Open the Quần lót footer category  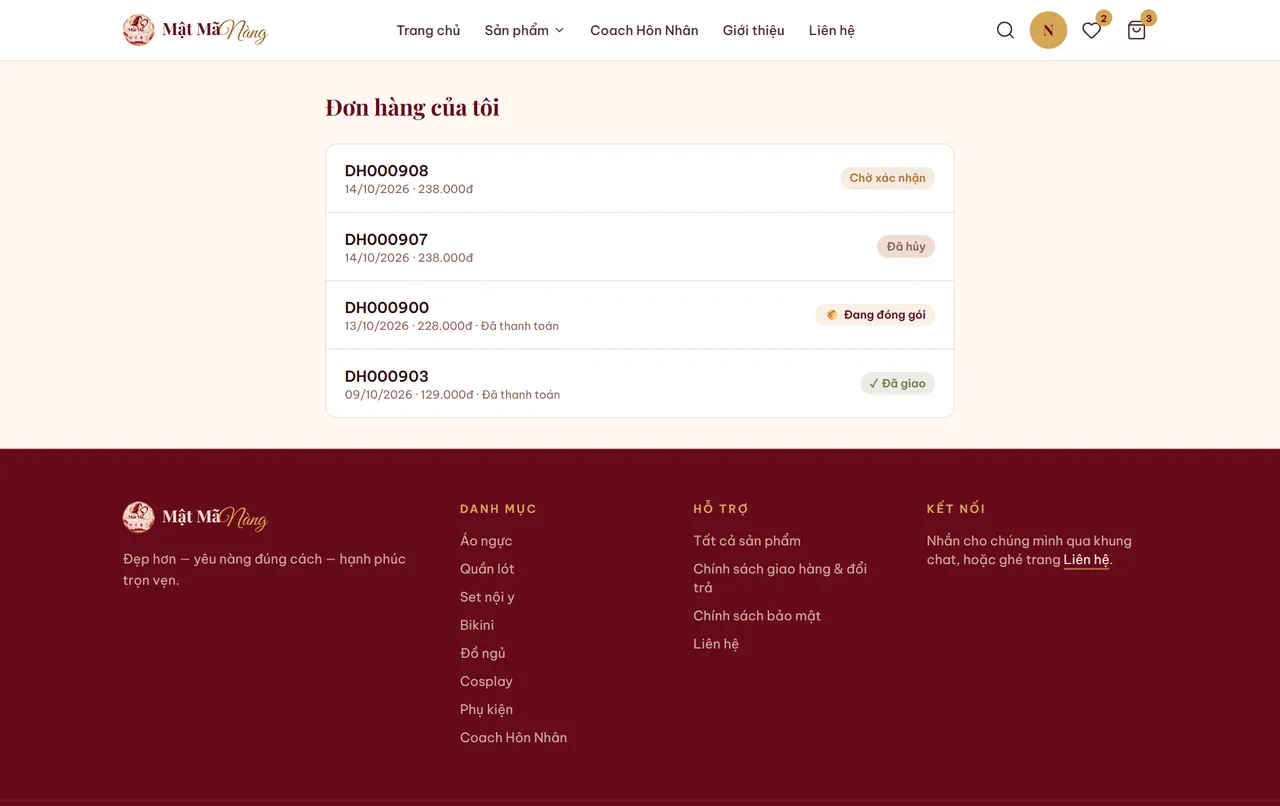click(487, 569)
